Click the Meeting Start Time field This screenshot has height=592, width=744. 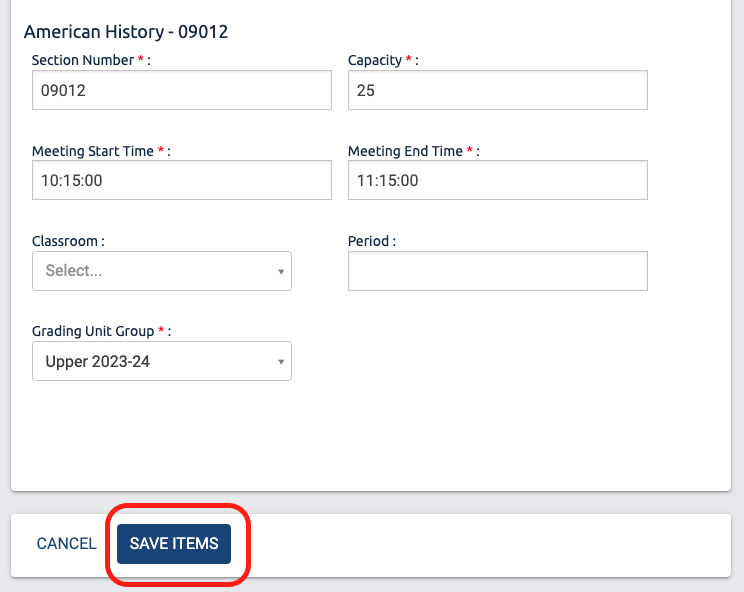(181, 181)
